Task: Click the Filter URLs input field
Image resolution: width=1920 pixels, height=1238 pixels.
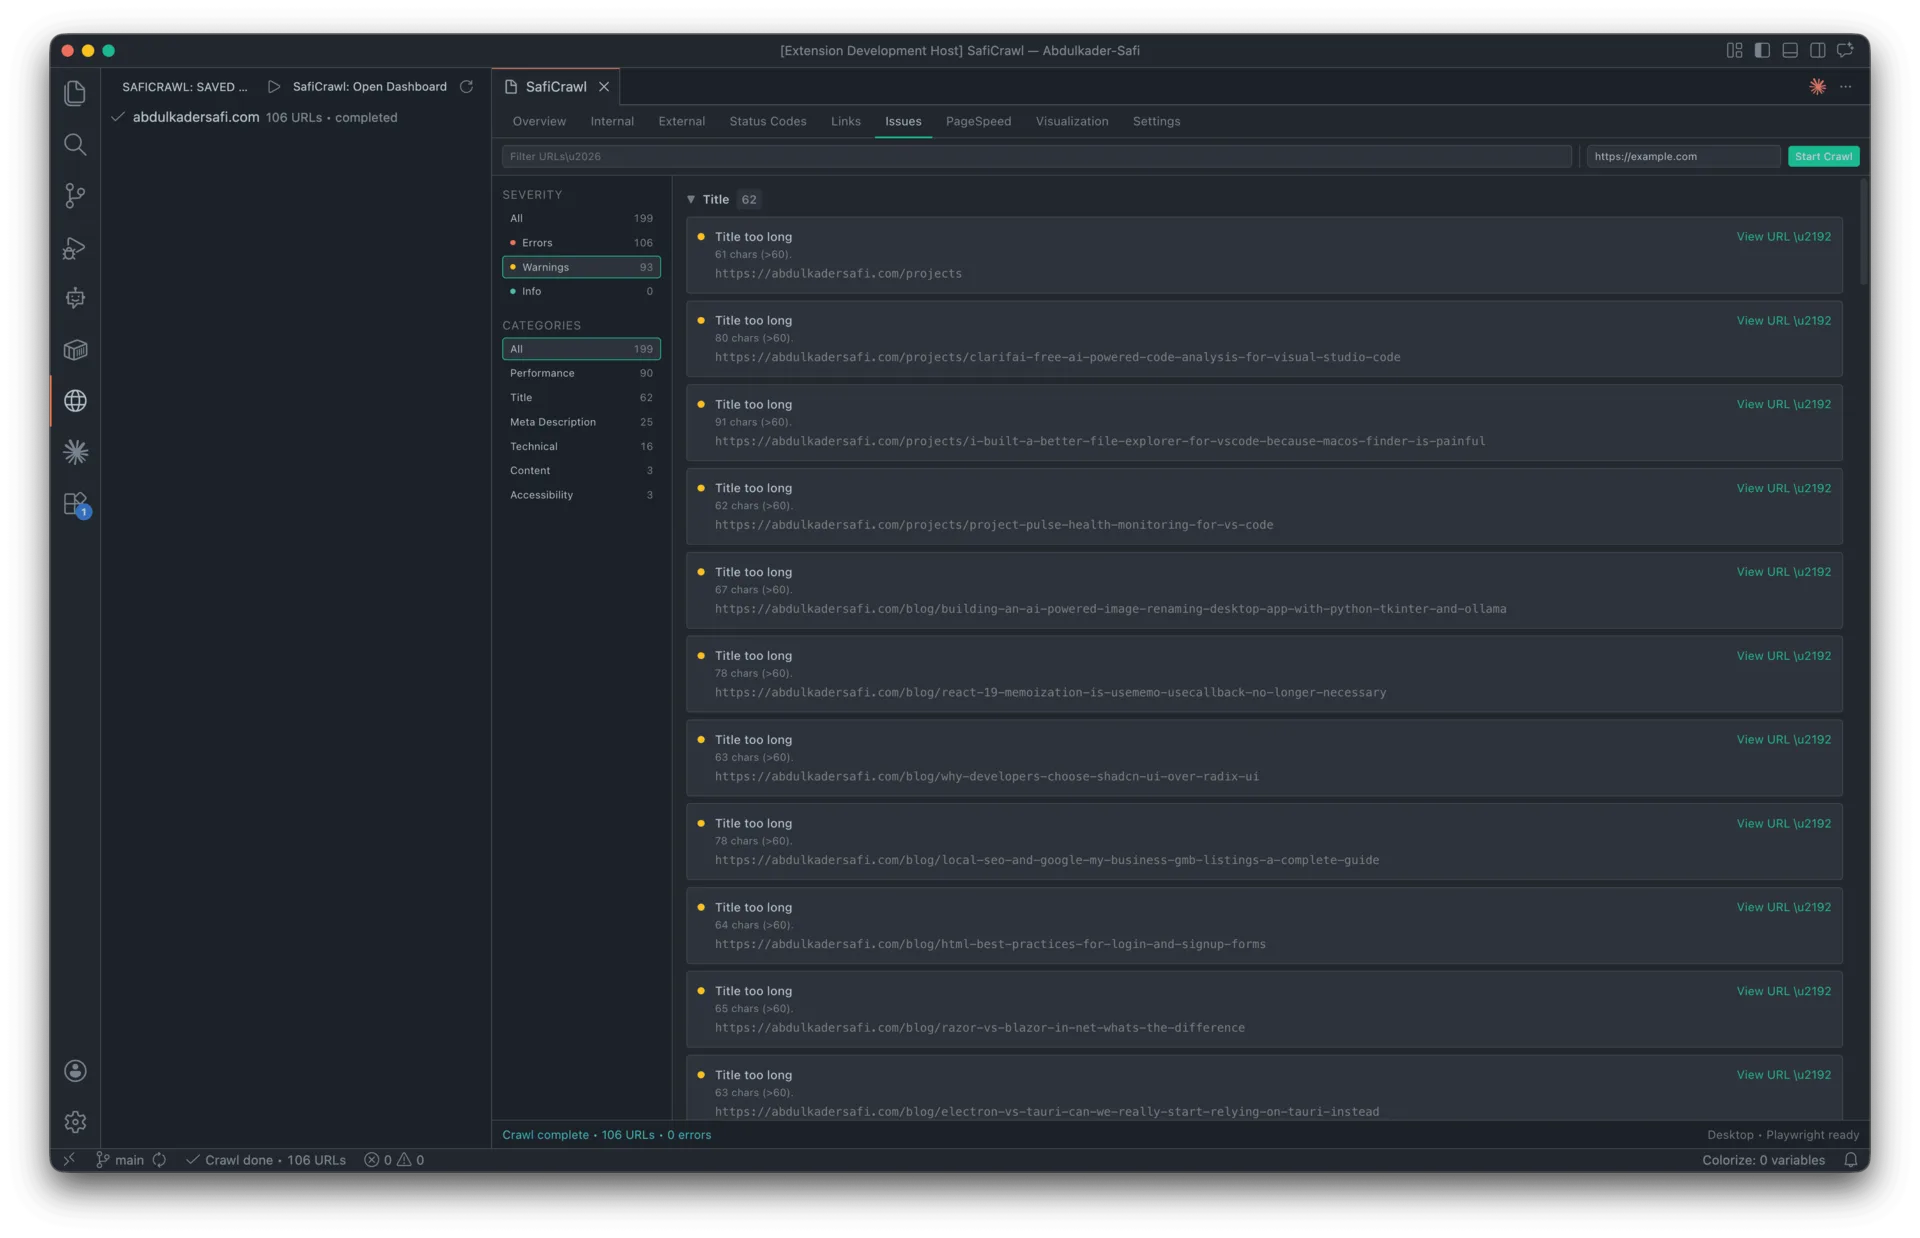Action: tap(1036, 156)
